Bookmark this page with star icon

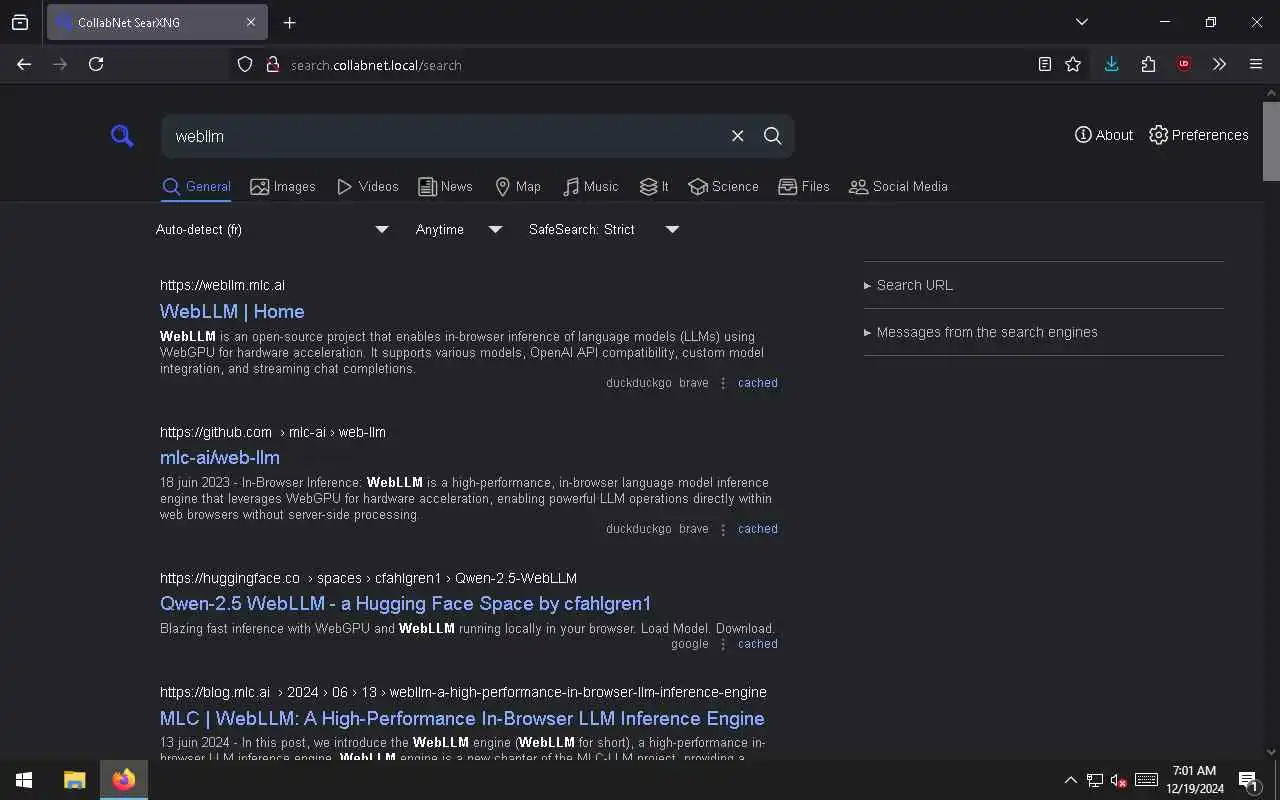1073,64
